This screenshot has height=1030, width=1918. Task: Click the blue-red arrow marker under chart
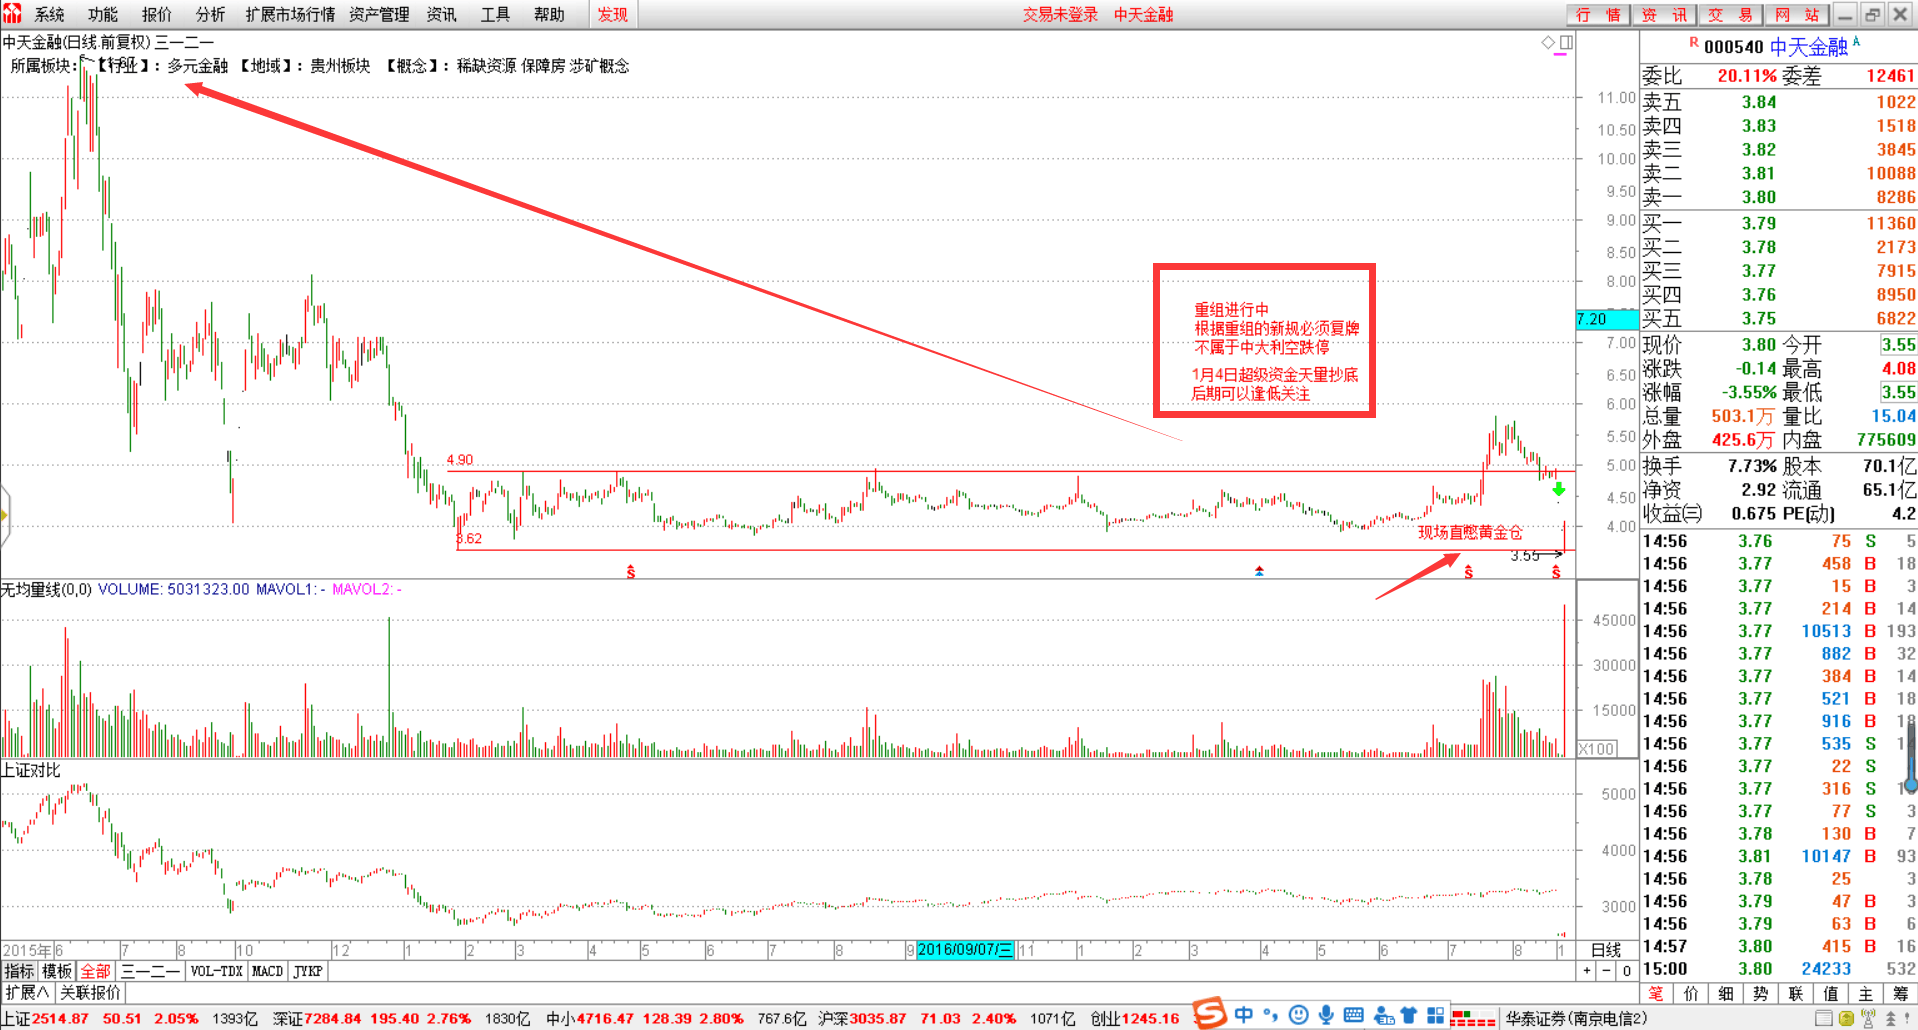tap(1259, 571)
